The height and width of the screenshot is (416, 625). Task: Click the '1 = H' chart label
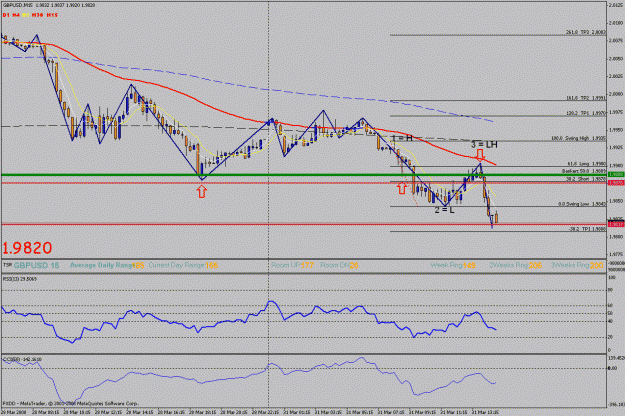click(402, 138)
